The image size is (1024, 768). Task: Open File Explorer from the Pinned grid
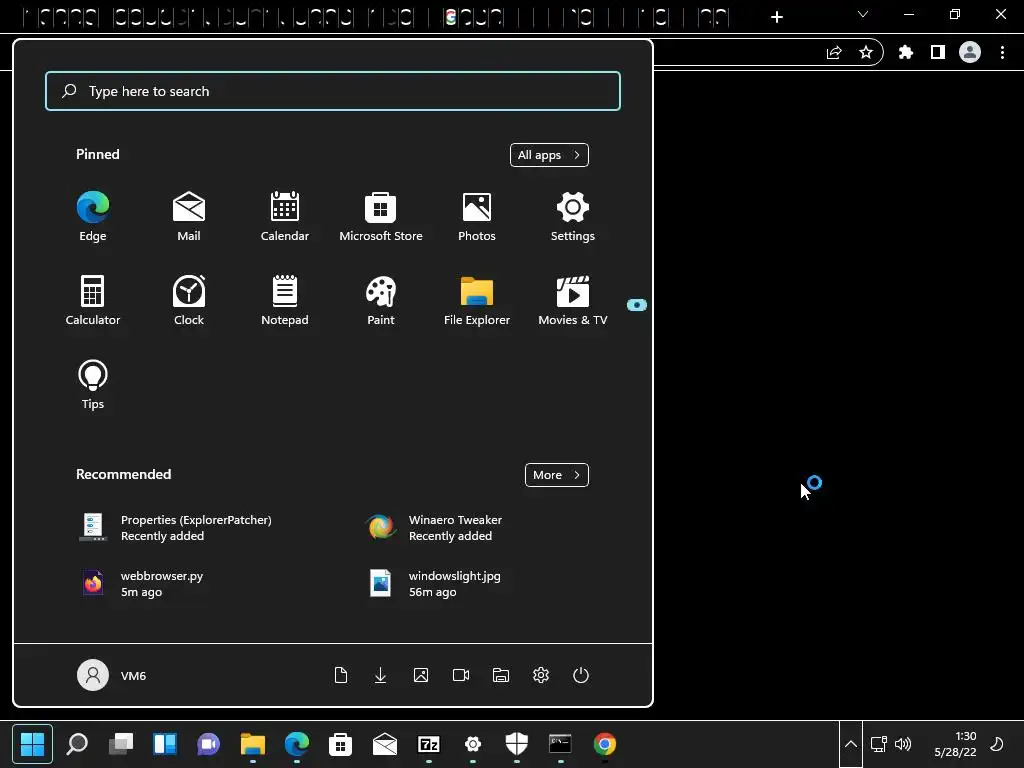(477, 300)
